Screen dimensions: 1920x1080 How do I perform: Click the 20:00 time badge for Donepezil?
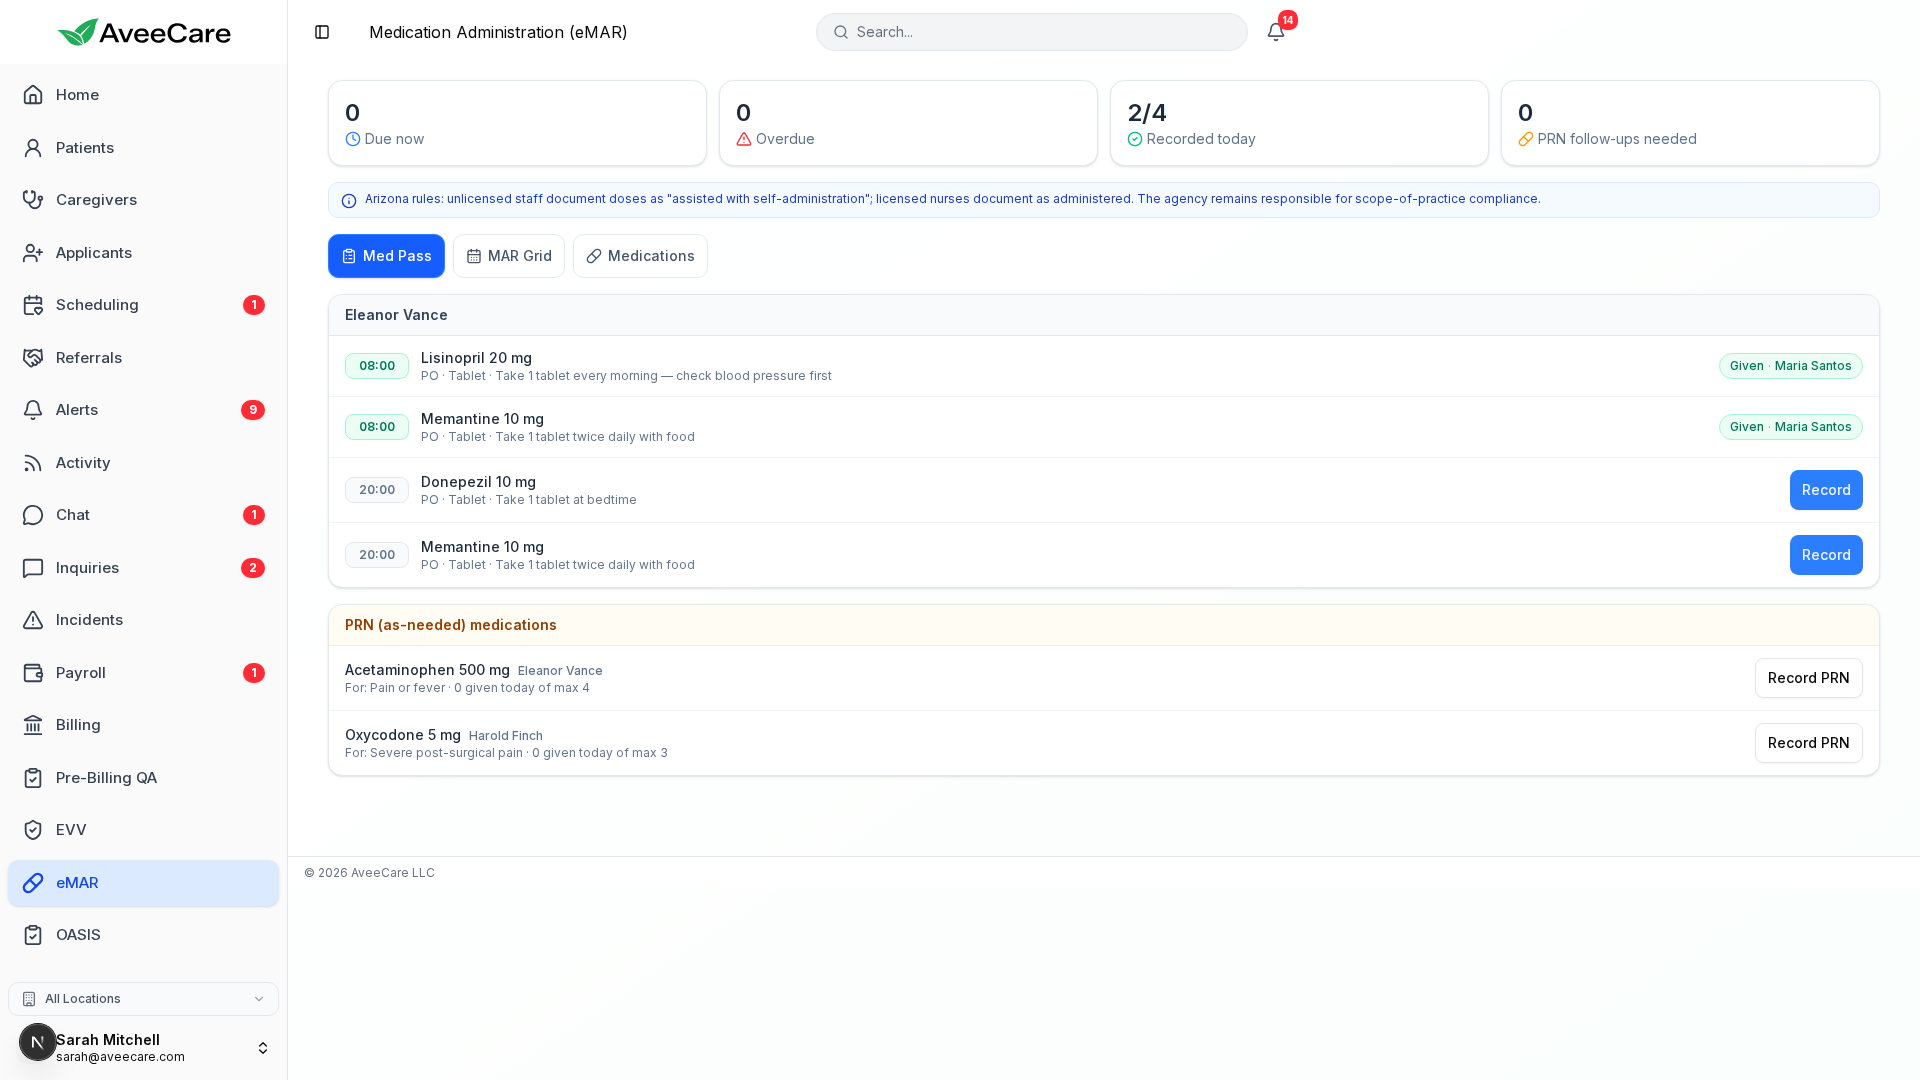(x=377, y=490)
